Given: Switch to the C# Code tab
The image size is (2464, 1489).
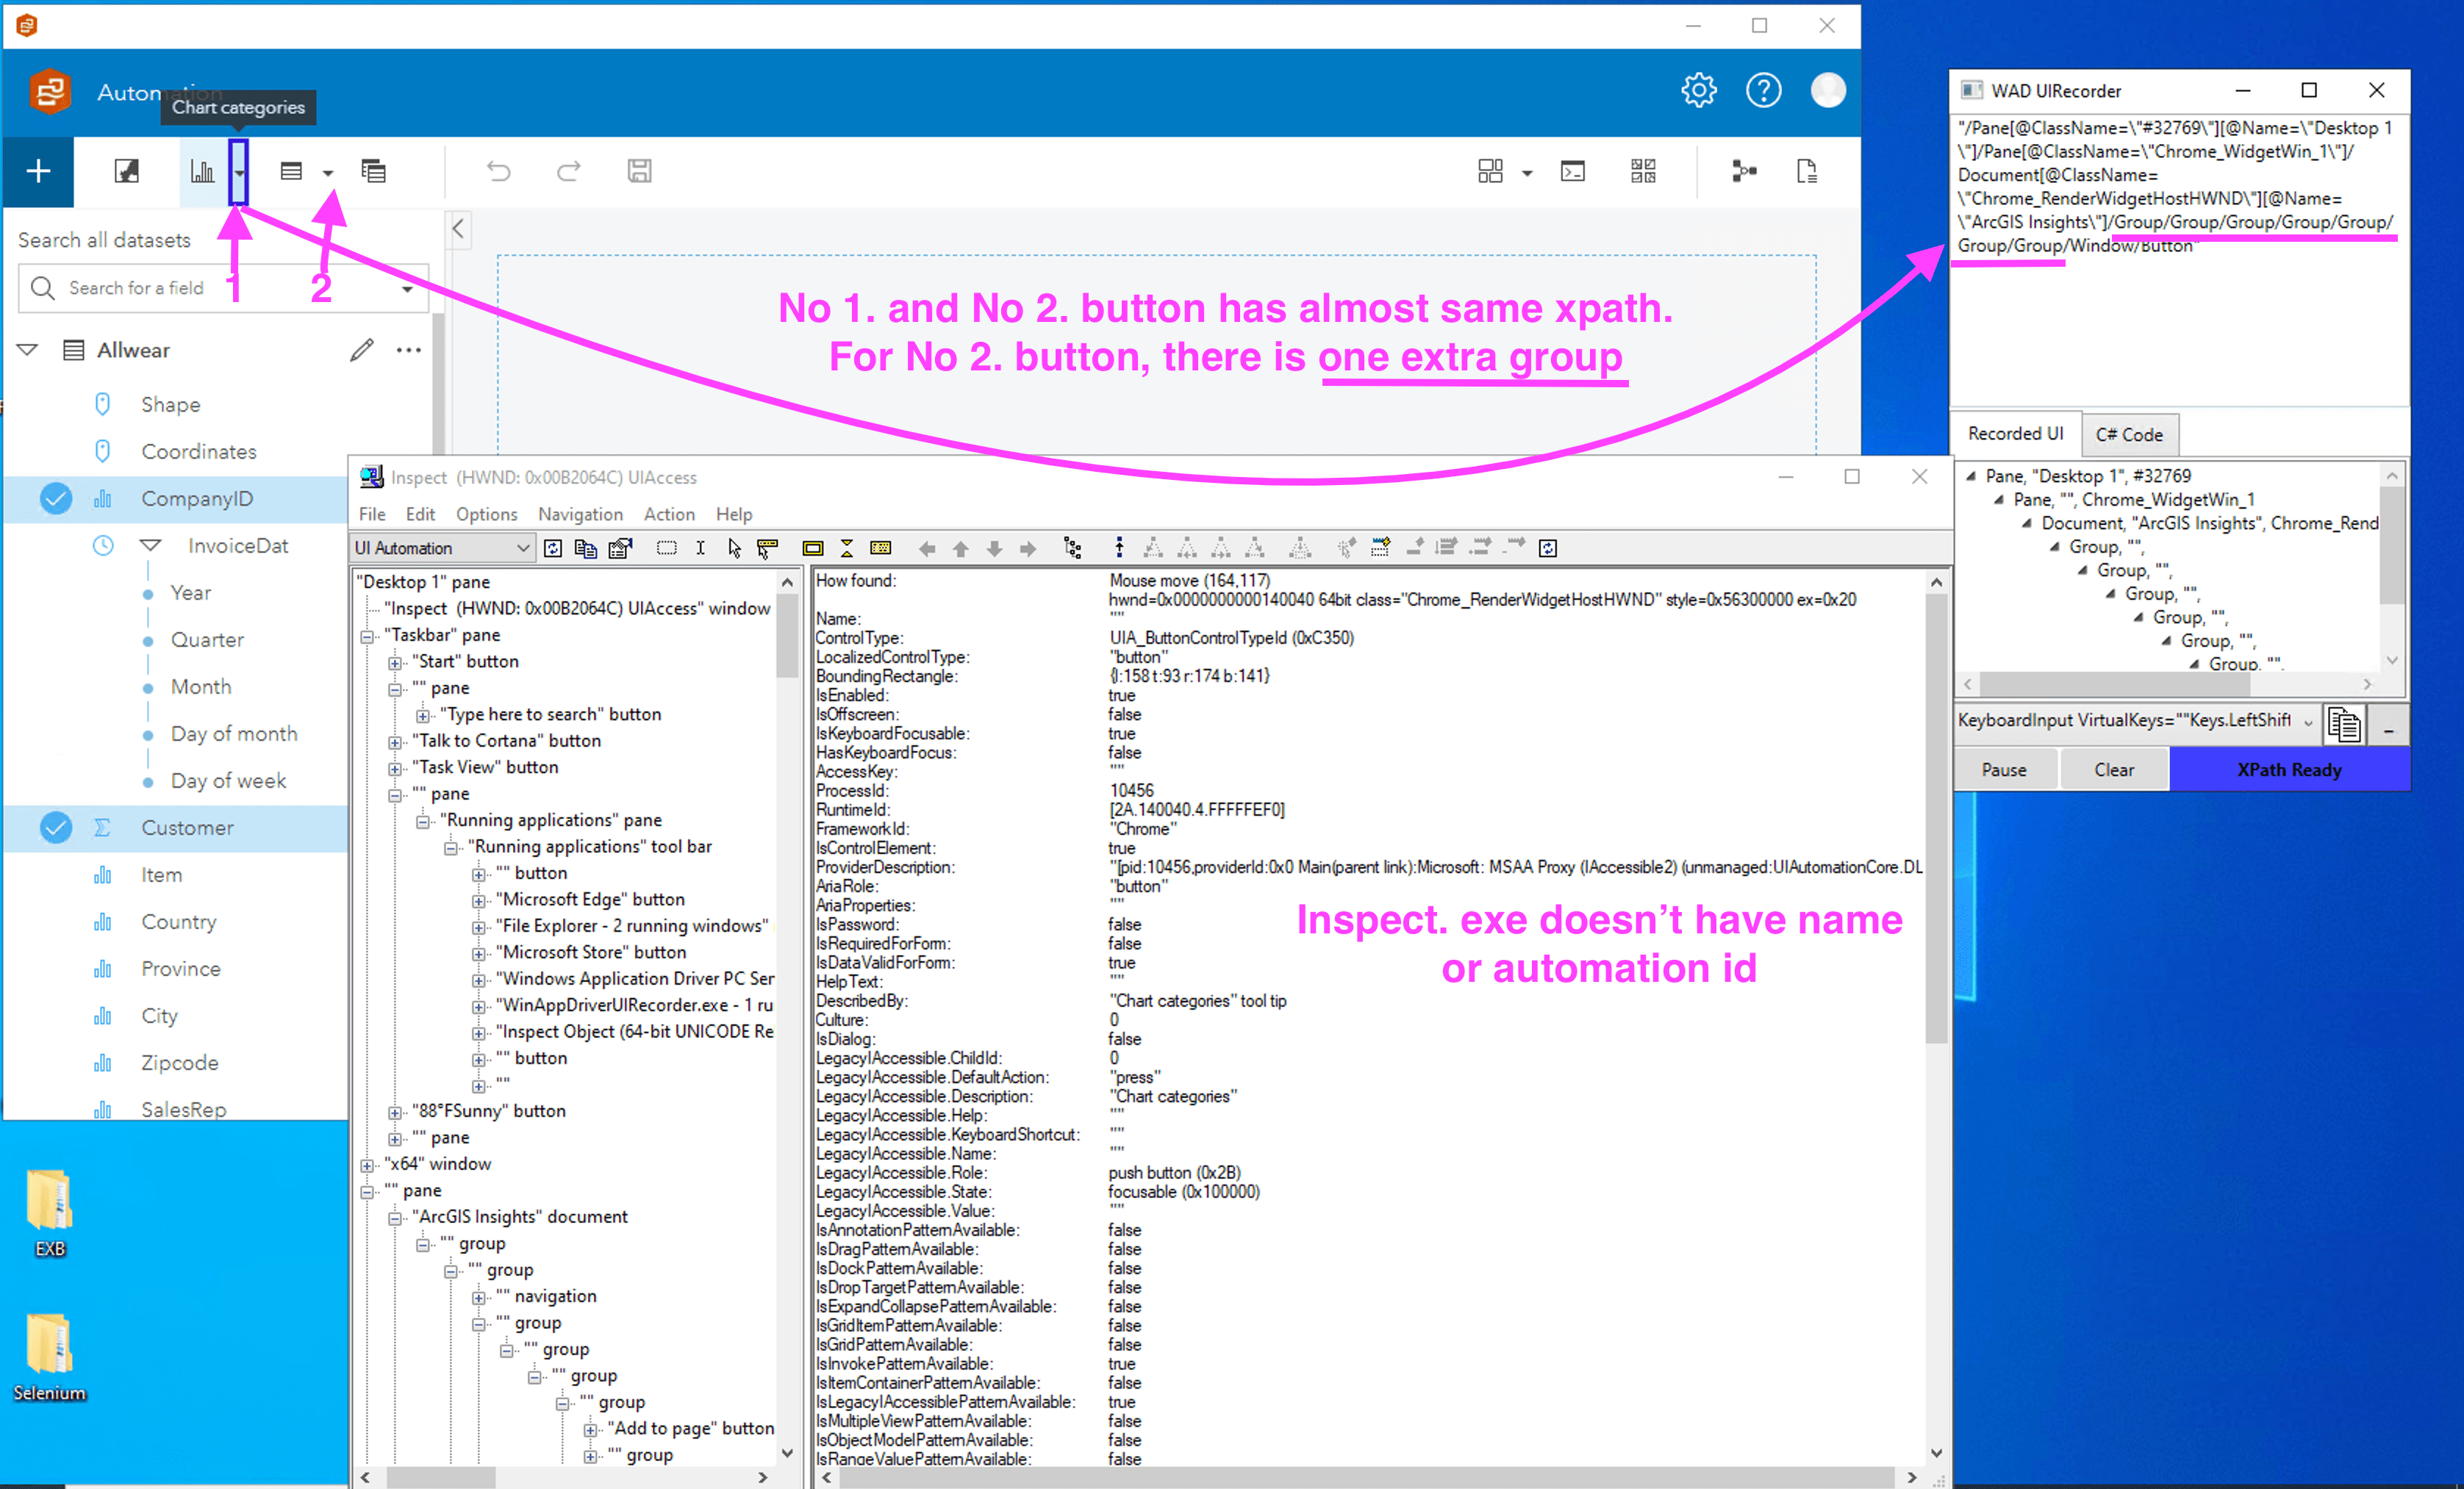Looking at the screenshot, I should (2130, 434).
